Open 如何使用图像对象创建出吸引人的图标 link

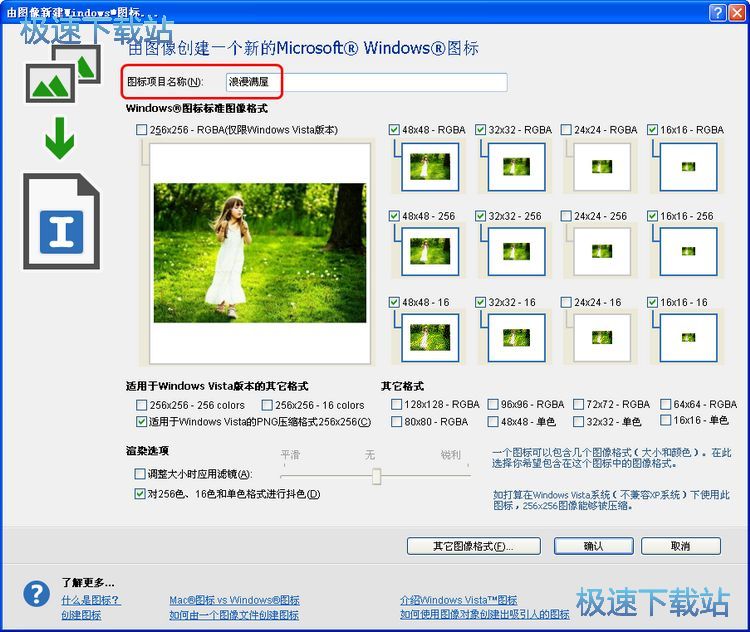coord(485,615)
